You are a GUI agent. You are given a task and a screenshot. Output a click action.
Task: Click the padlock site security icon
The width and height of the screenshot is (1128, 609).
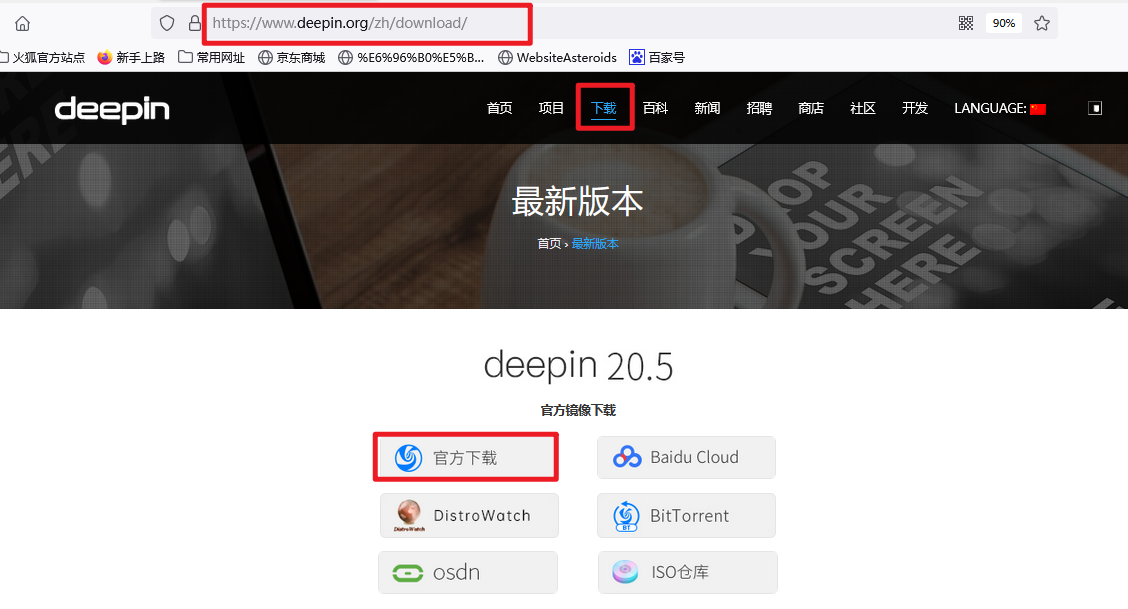click(194, 24)
